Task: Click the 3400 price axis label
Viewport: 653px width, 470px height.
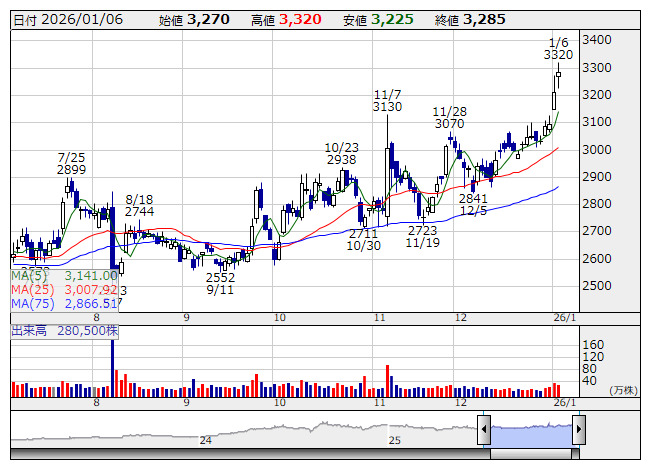Action: click(x=596, y=40)
